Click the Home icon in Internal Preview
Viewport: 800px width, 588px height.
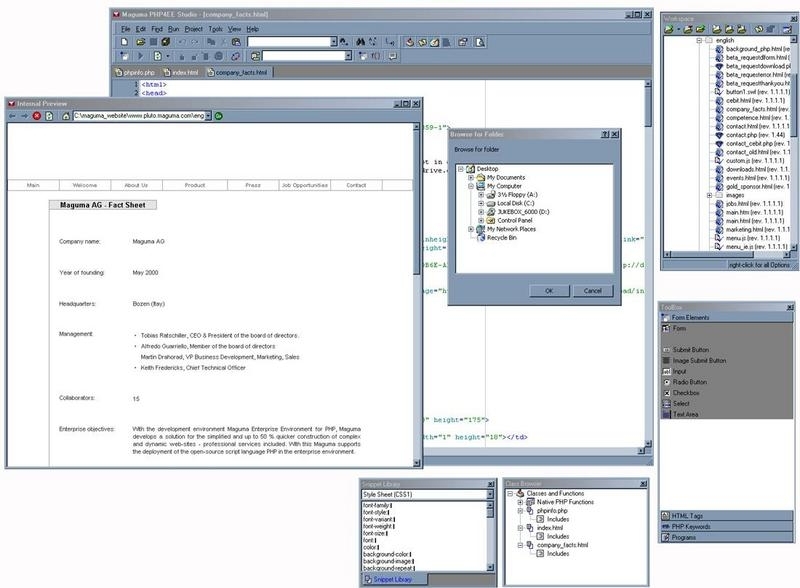click(66, 116)
